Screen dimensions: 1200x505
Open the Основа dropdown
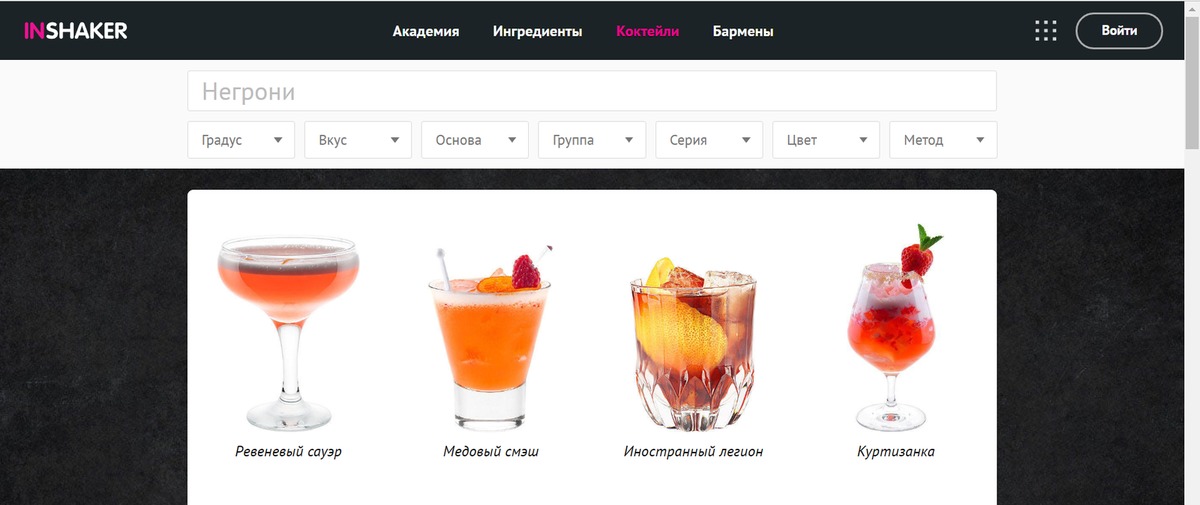tap(475, 140)
